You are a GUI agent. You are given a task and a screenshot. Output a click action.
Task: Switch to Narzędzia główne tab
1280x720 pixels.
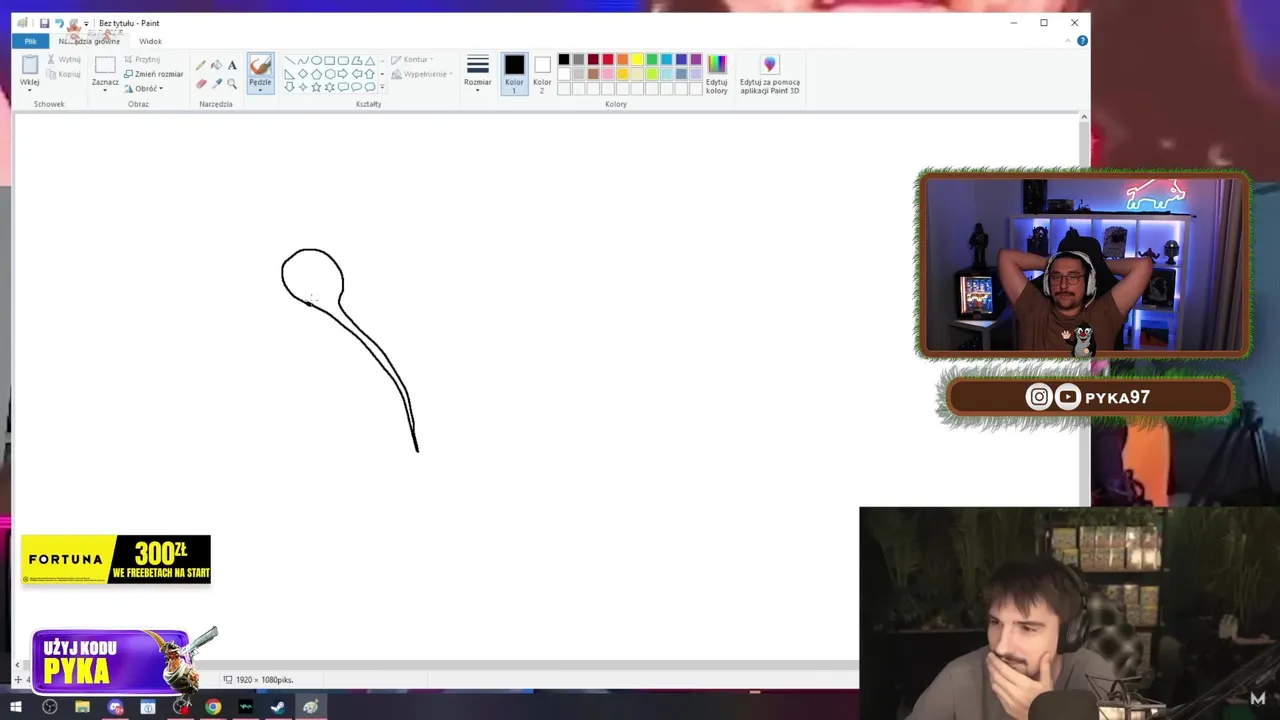(x=89, y=41)
